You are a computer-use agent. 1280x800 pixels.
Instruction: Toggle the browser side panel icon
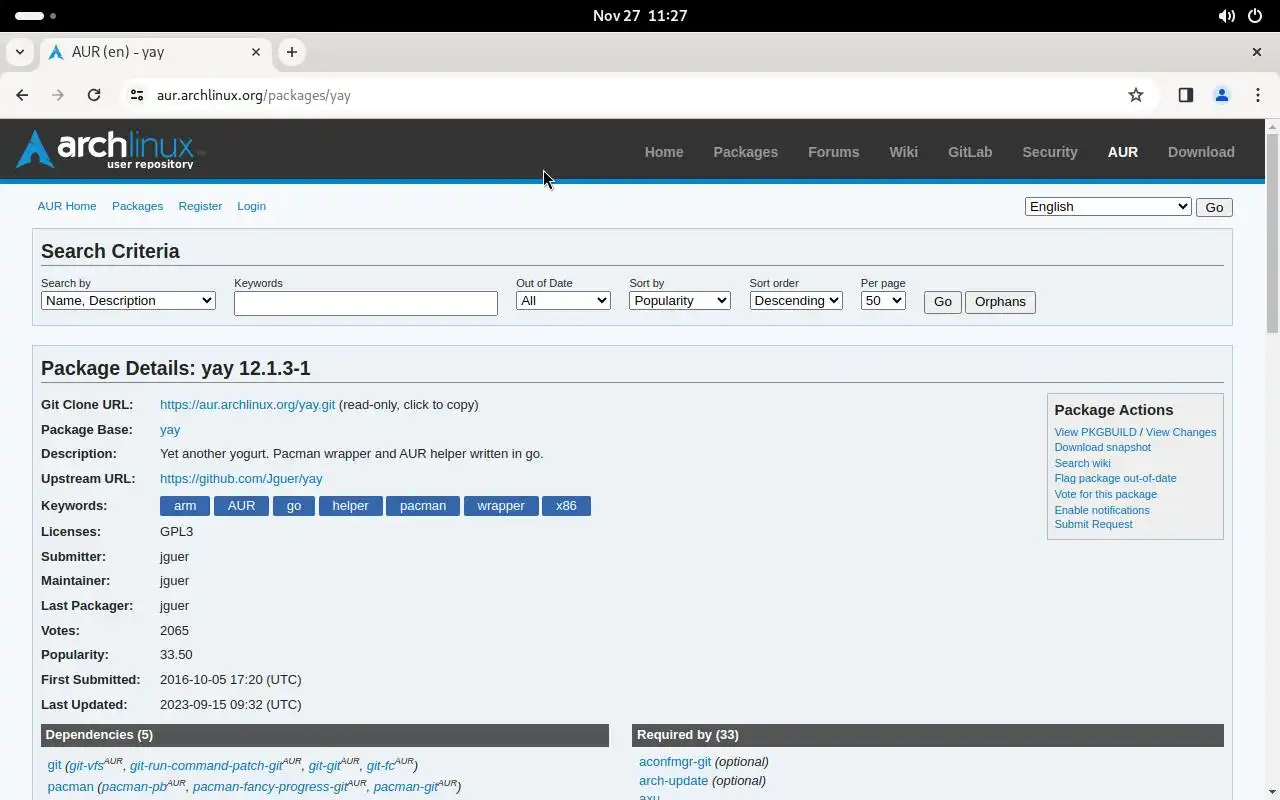click(1185, 95)
